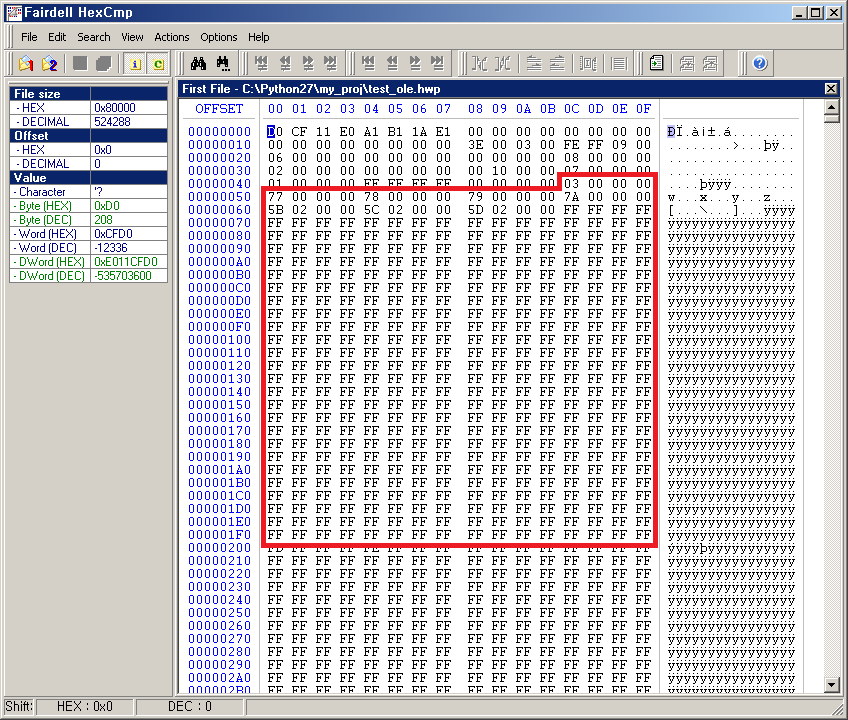Click the File size DECIMAL value 524288
Screen dimensions: 848x720
[129, 122]
